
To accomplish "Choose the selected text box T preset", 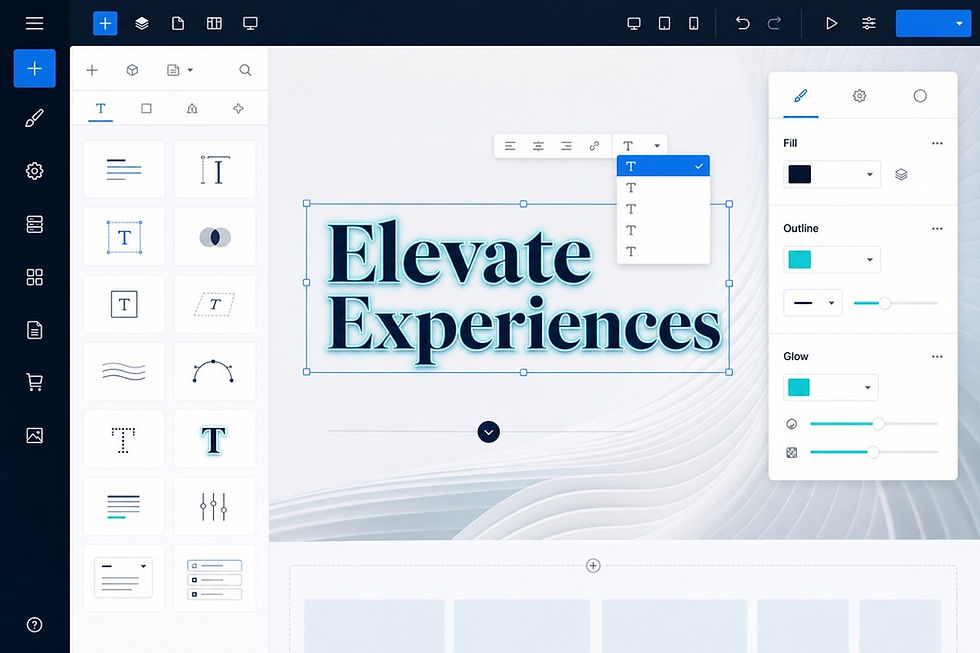I will [124, 237].
